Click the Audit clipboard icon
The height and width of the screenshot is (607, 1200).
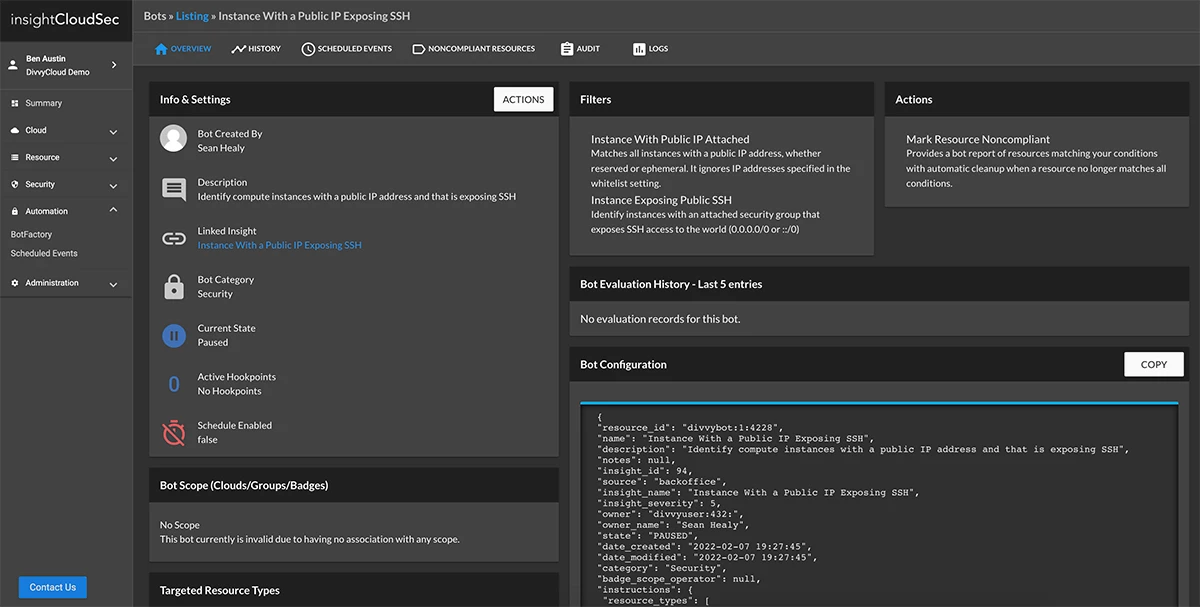567,48
